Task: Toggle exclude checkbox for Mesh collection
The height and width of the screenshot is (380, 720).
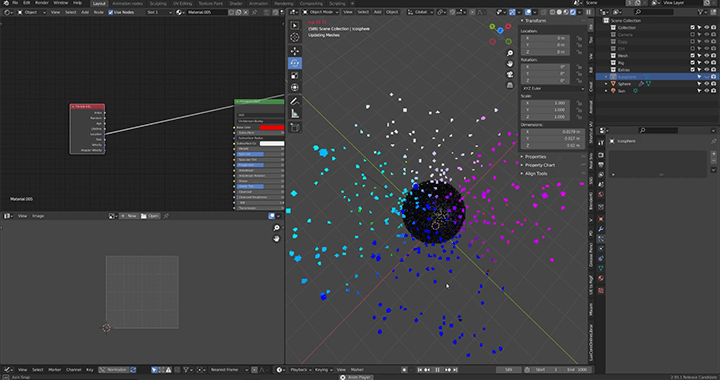Action: 692,56
